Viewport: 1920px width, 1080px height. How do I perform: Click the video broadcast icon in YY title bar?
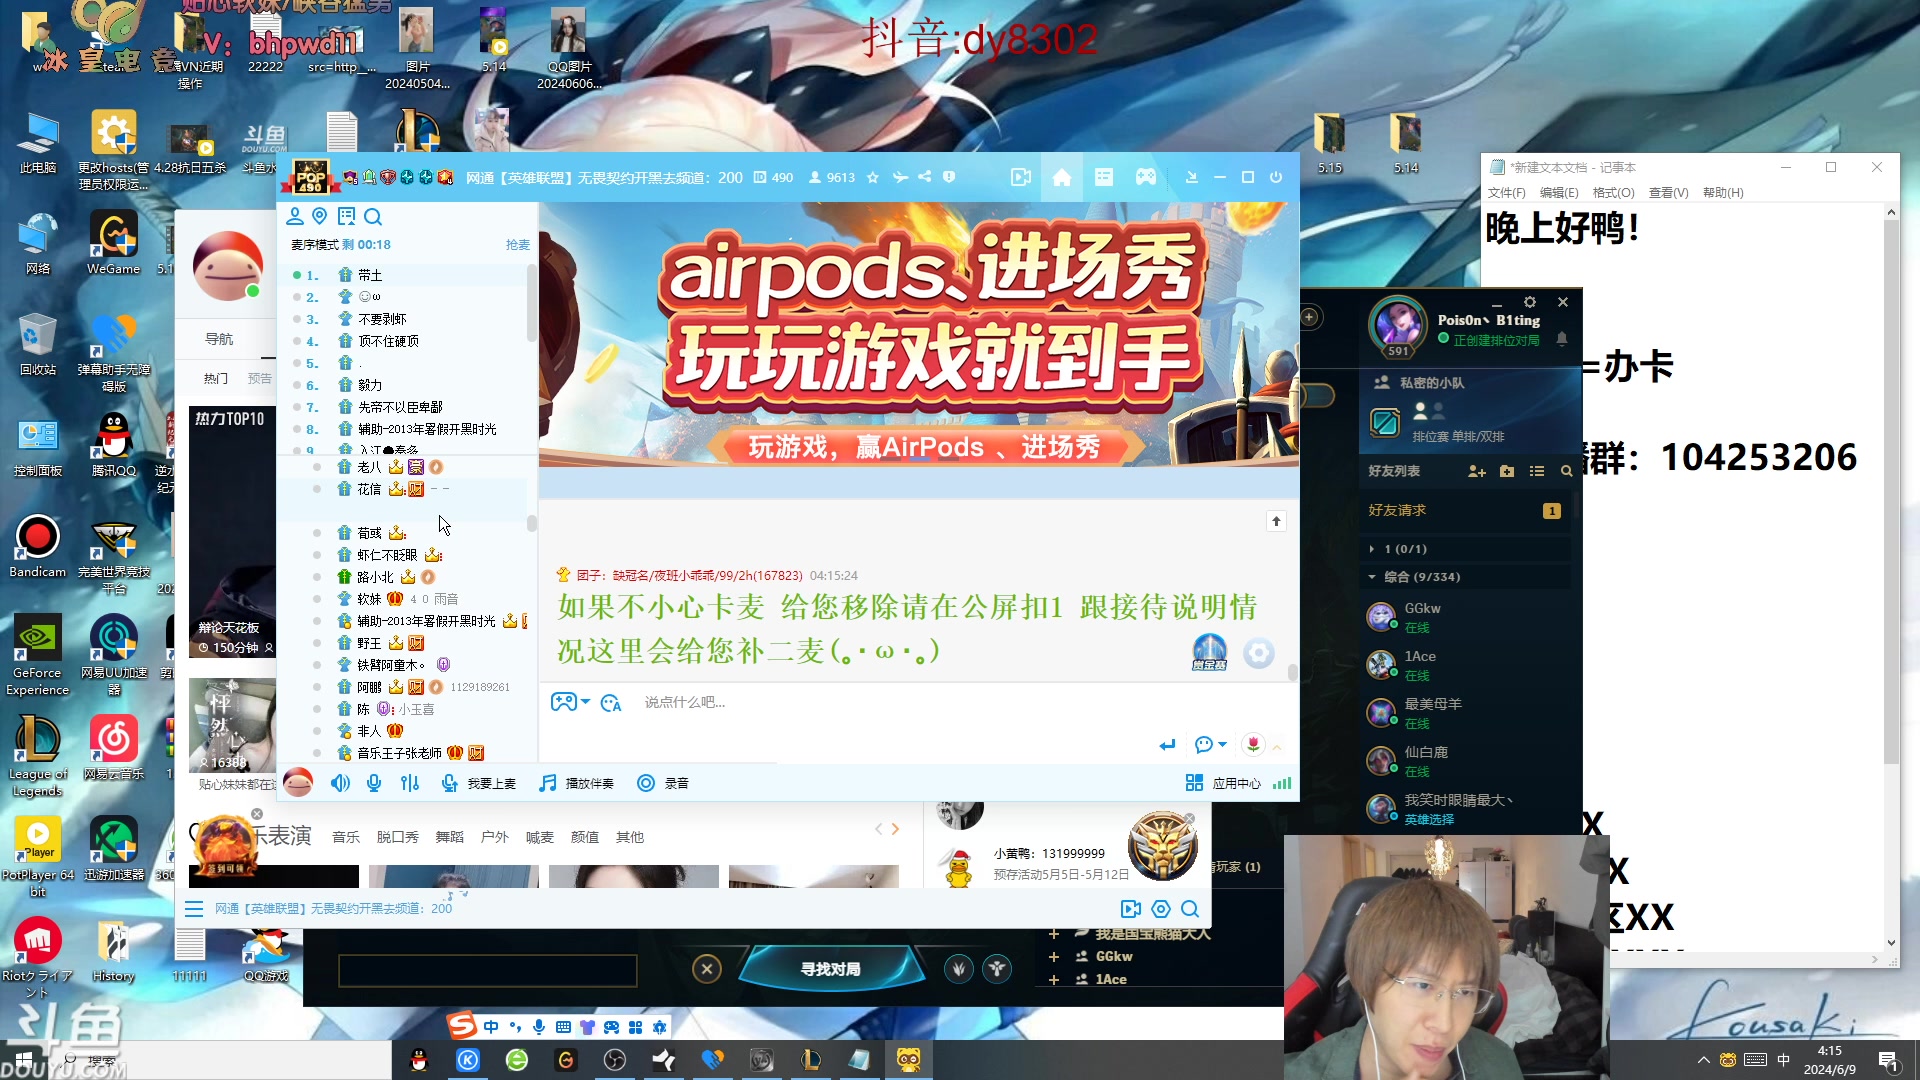(1020, 177)
